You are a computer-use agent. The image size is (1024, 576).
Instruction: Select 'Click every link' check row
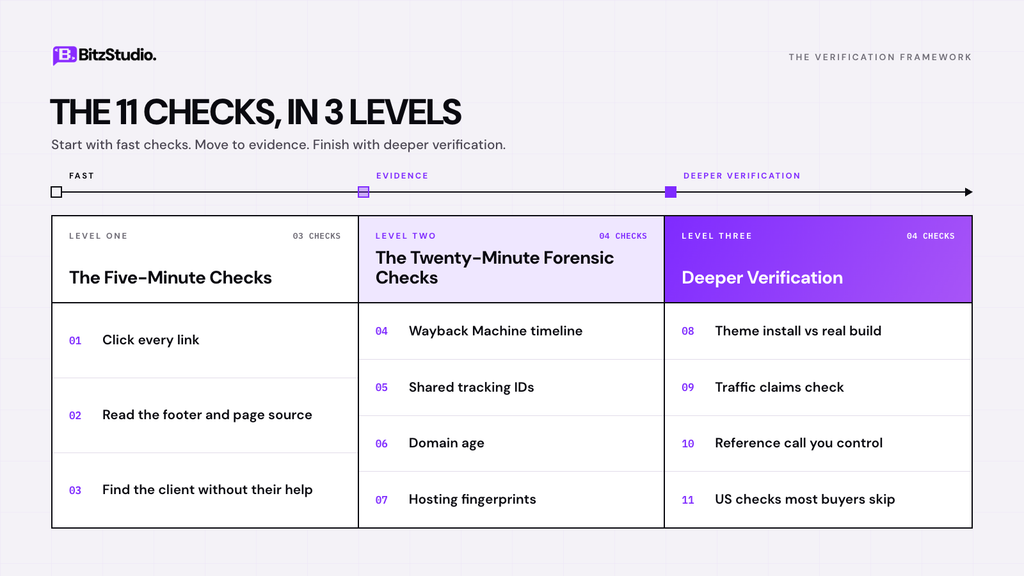(205, 340)
